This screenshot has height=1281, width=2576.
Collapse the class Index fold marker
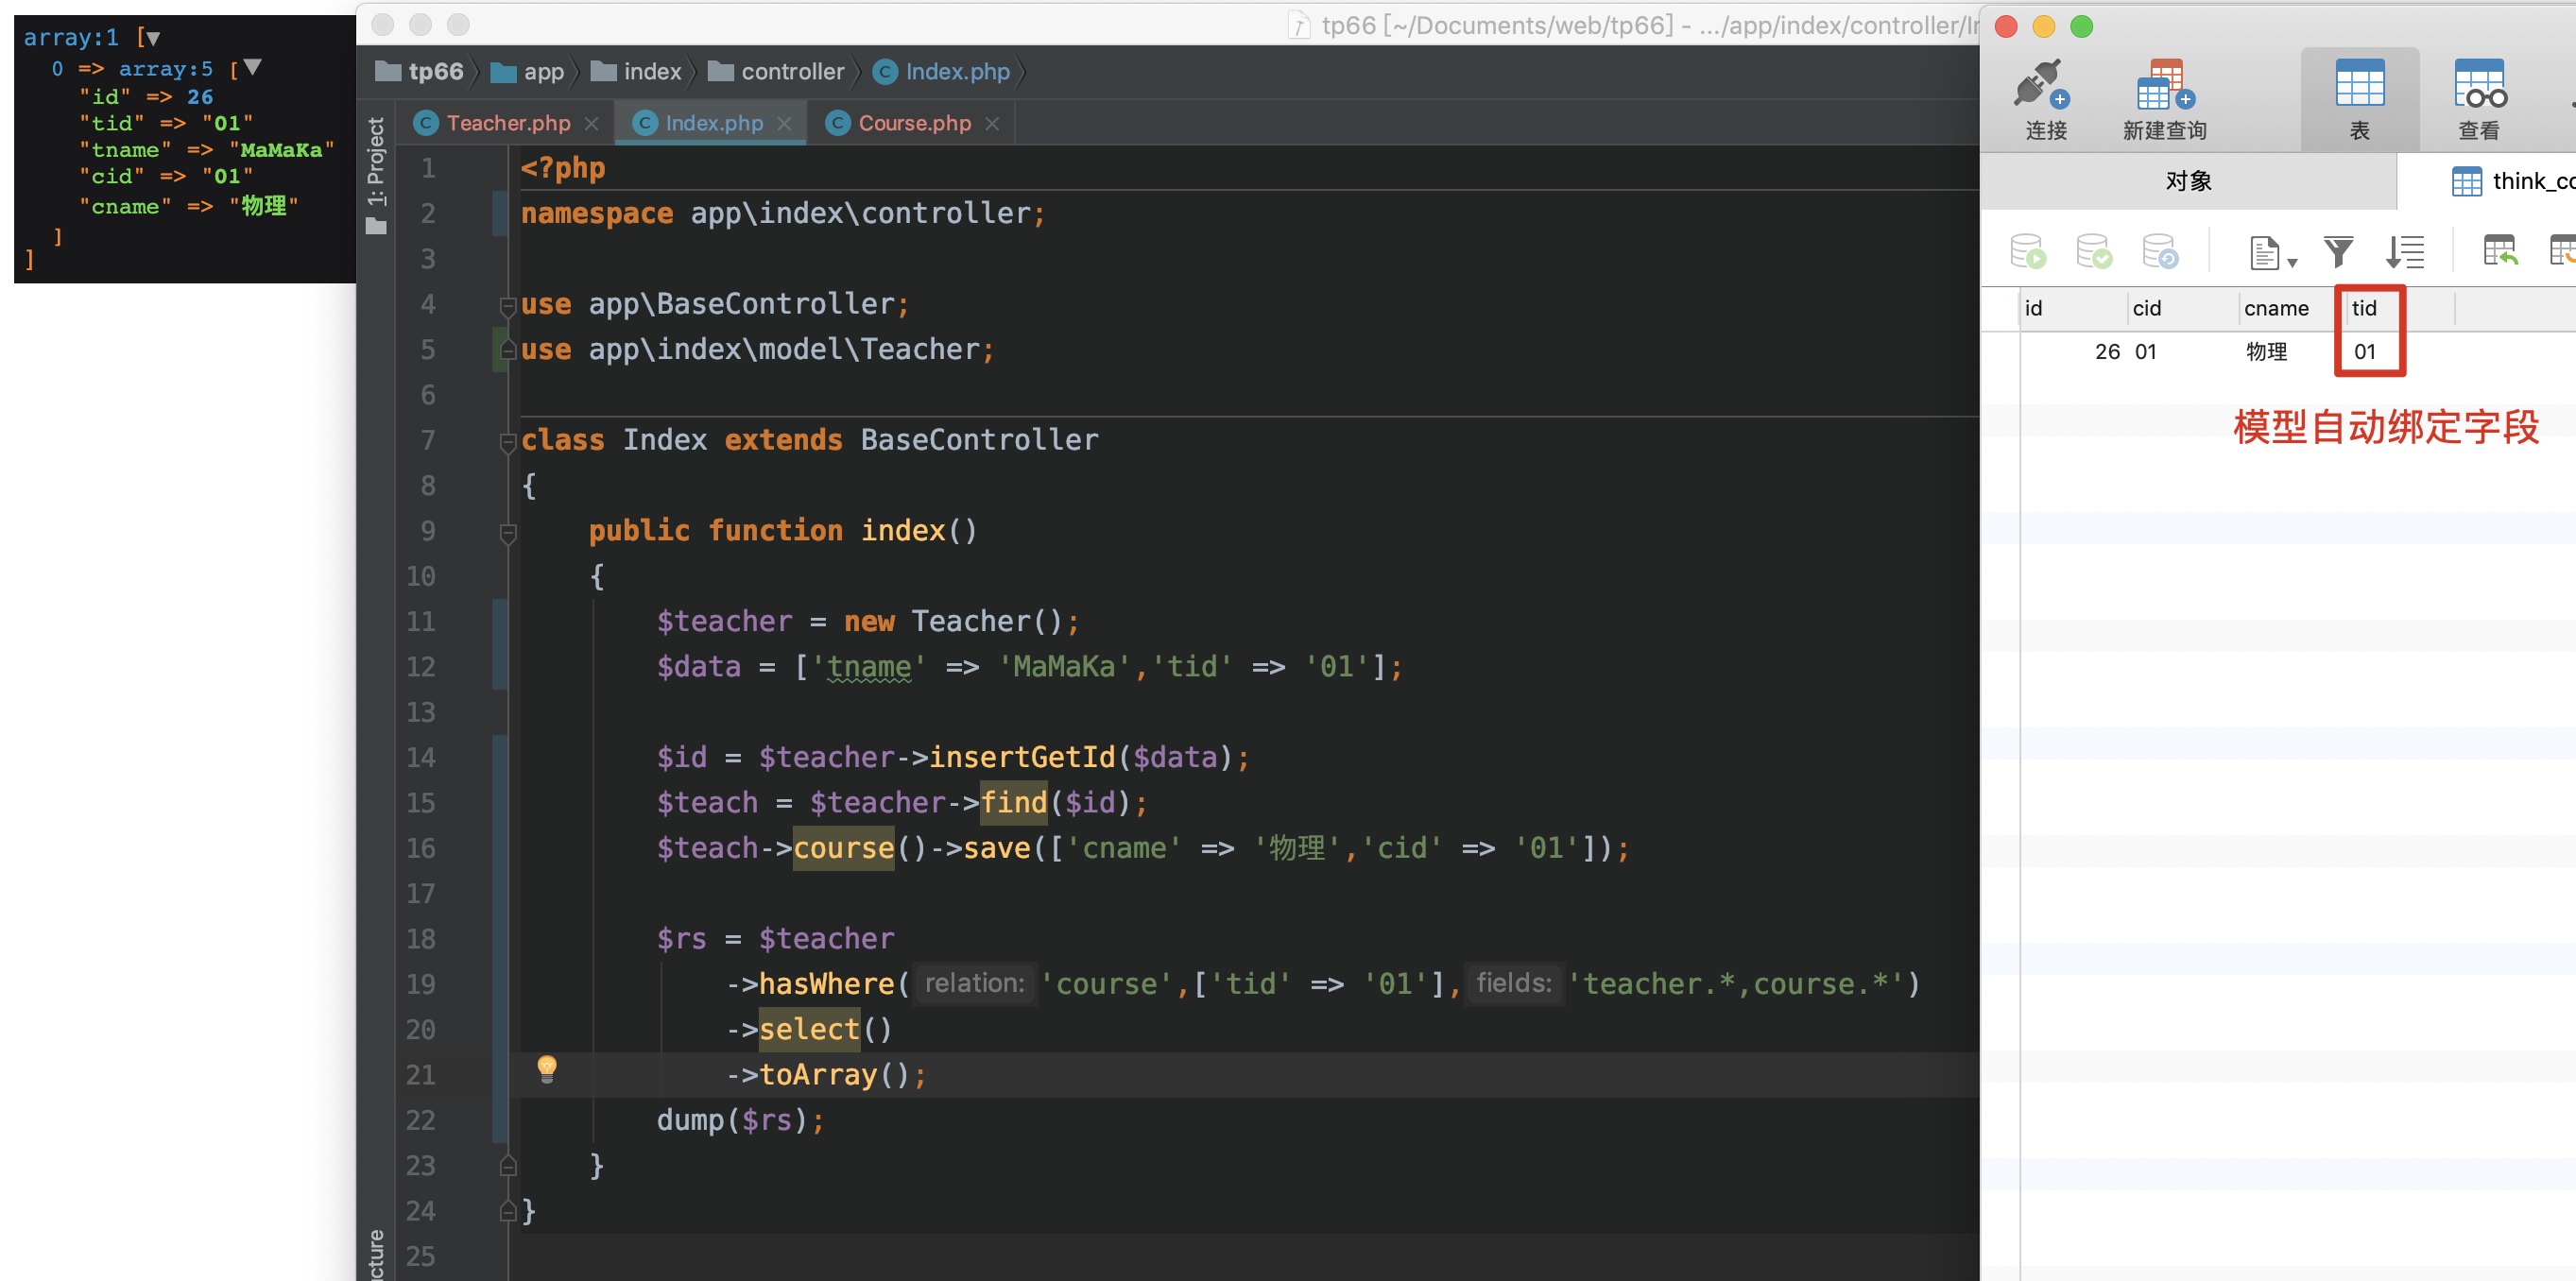click(508, 441)
